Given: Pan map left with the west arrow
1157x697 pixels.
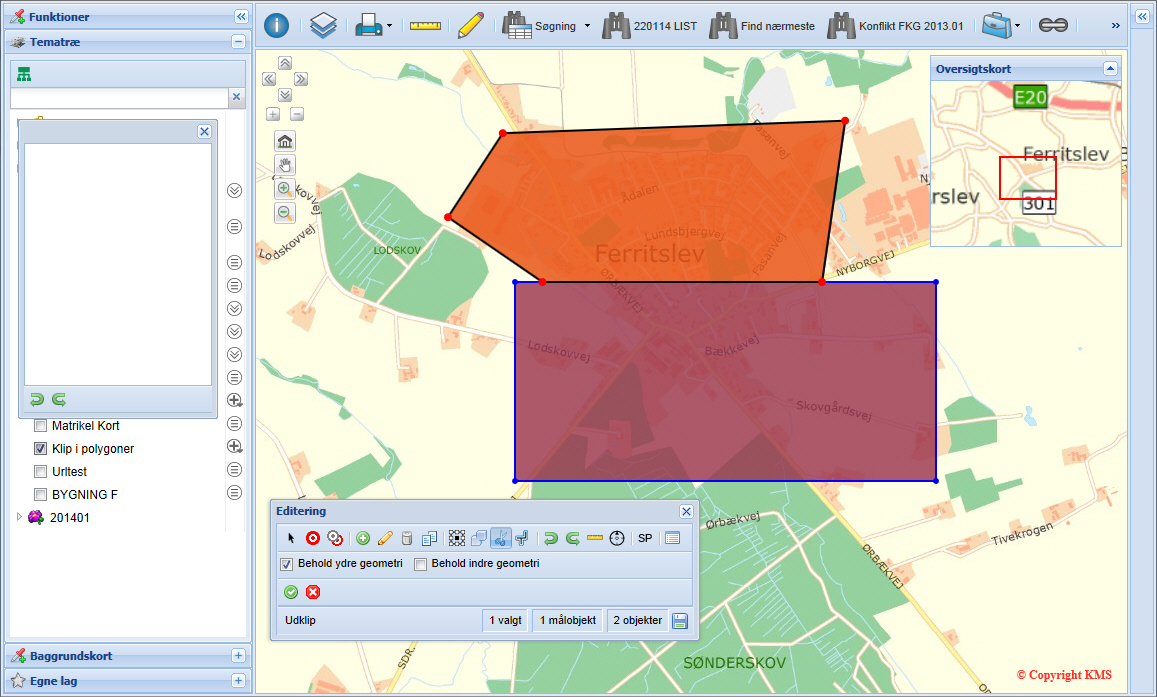Looking at the screenshot, I should coord(269,79).
